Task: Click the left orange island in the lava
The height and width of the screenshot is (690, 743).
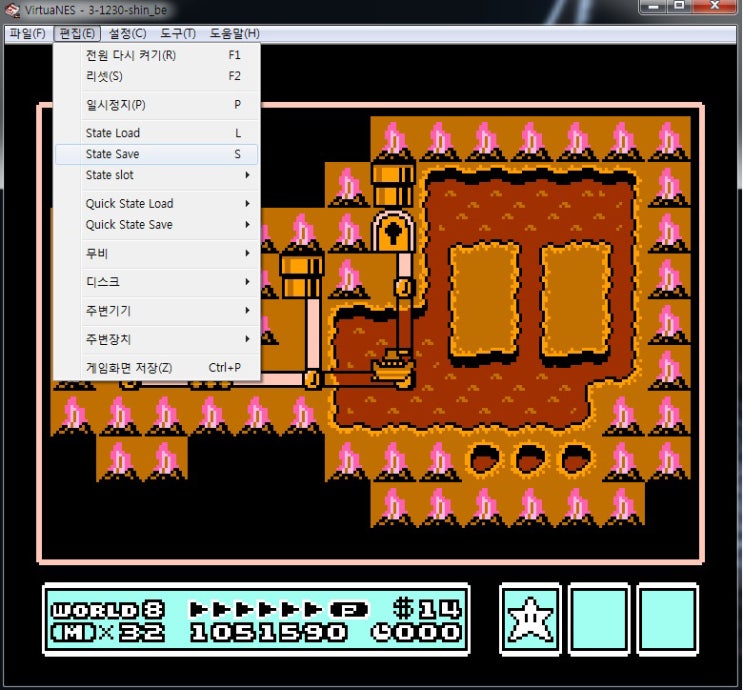Action: pyautogui.click(x=484, y=301)
